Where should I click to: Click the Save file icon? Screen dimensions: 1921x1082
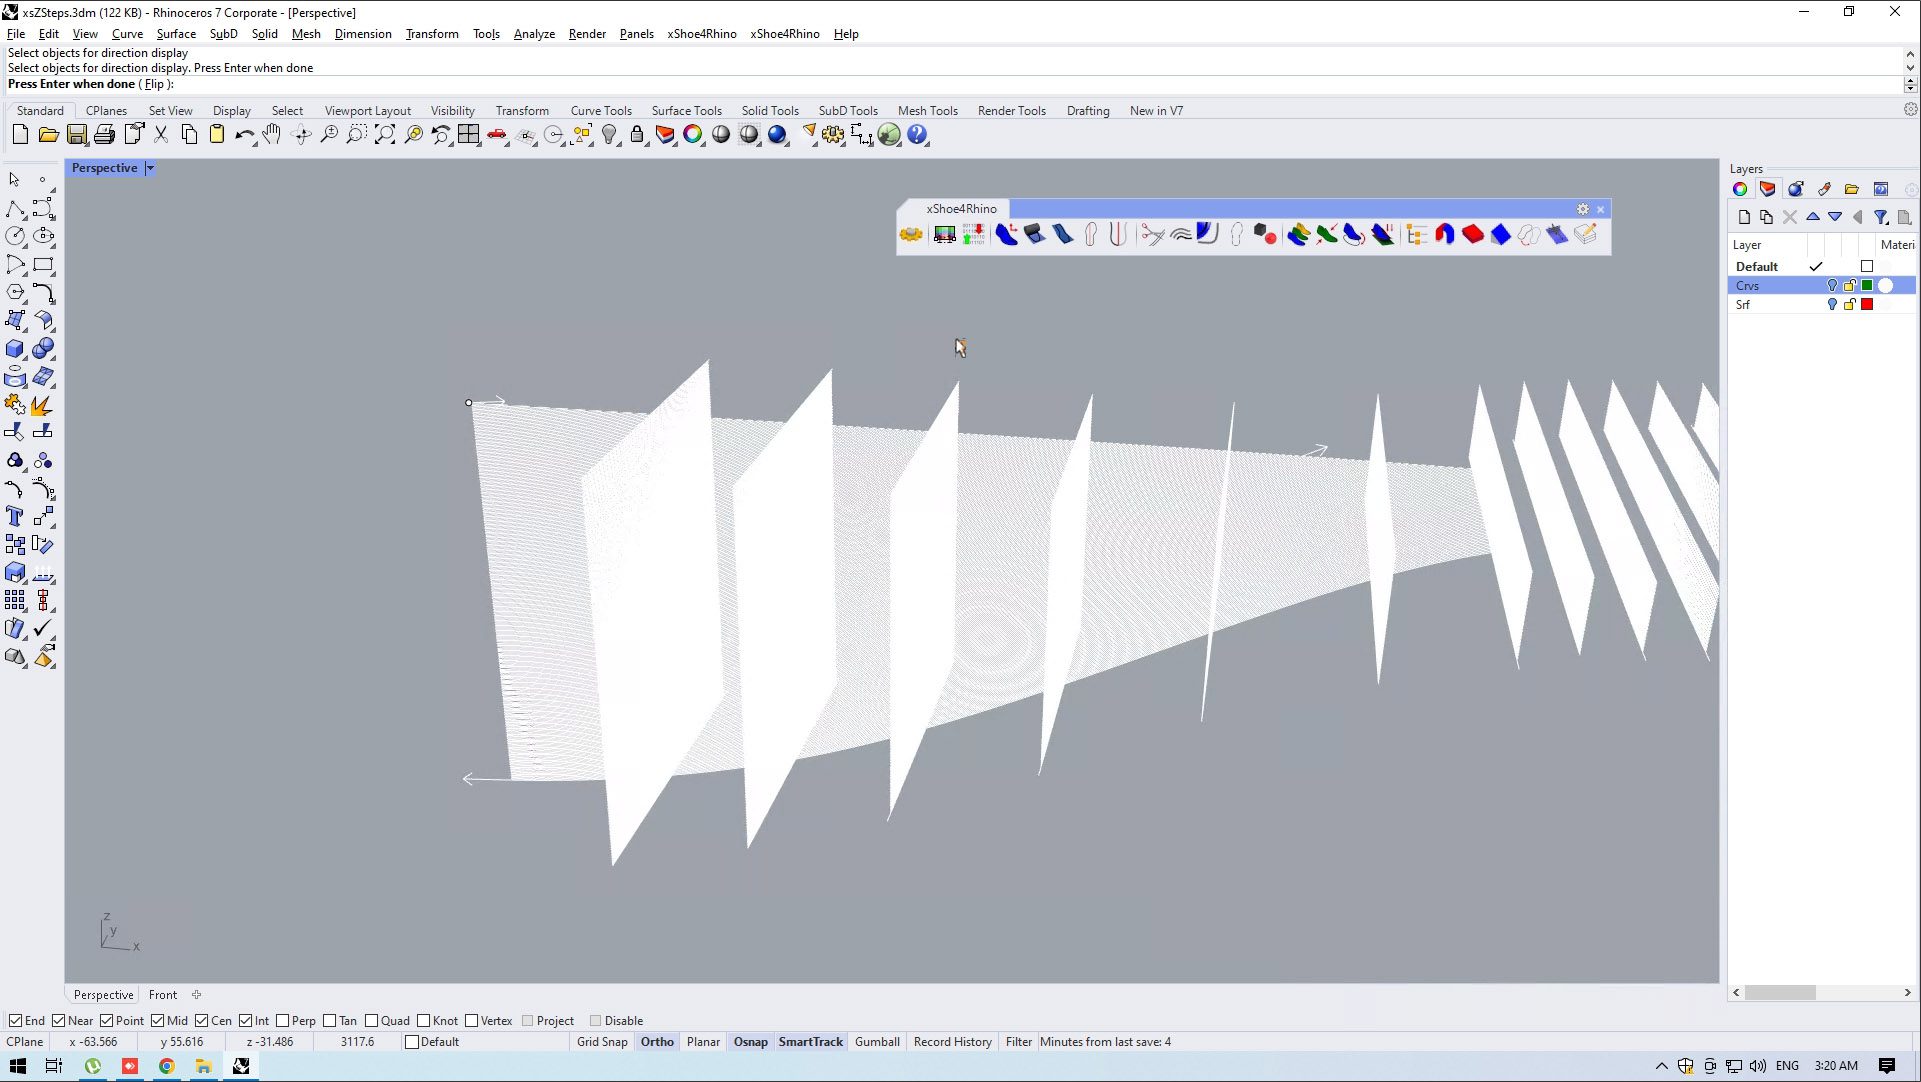coord(76,135)
